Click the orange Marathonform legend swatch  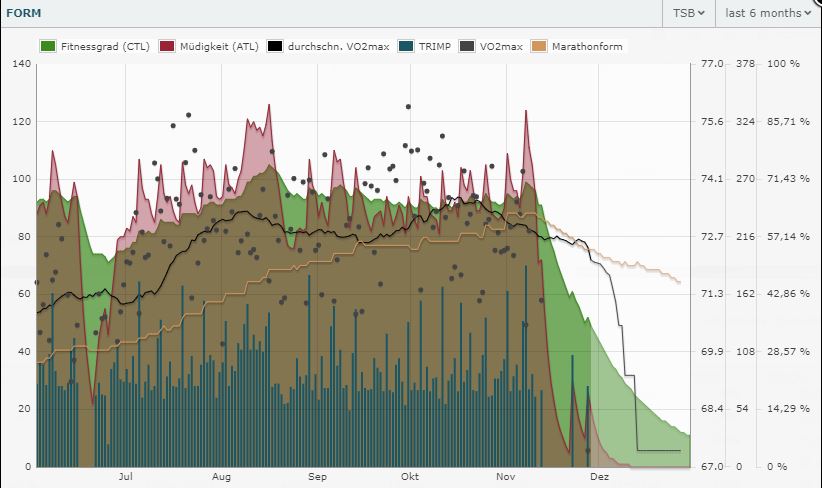pyautogui.click(x=540, y=46)
